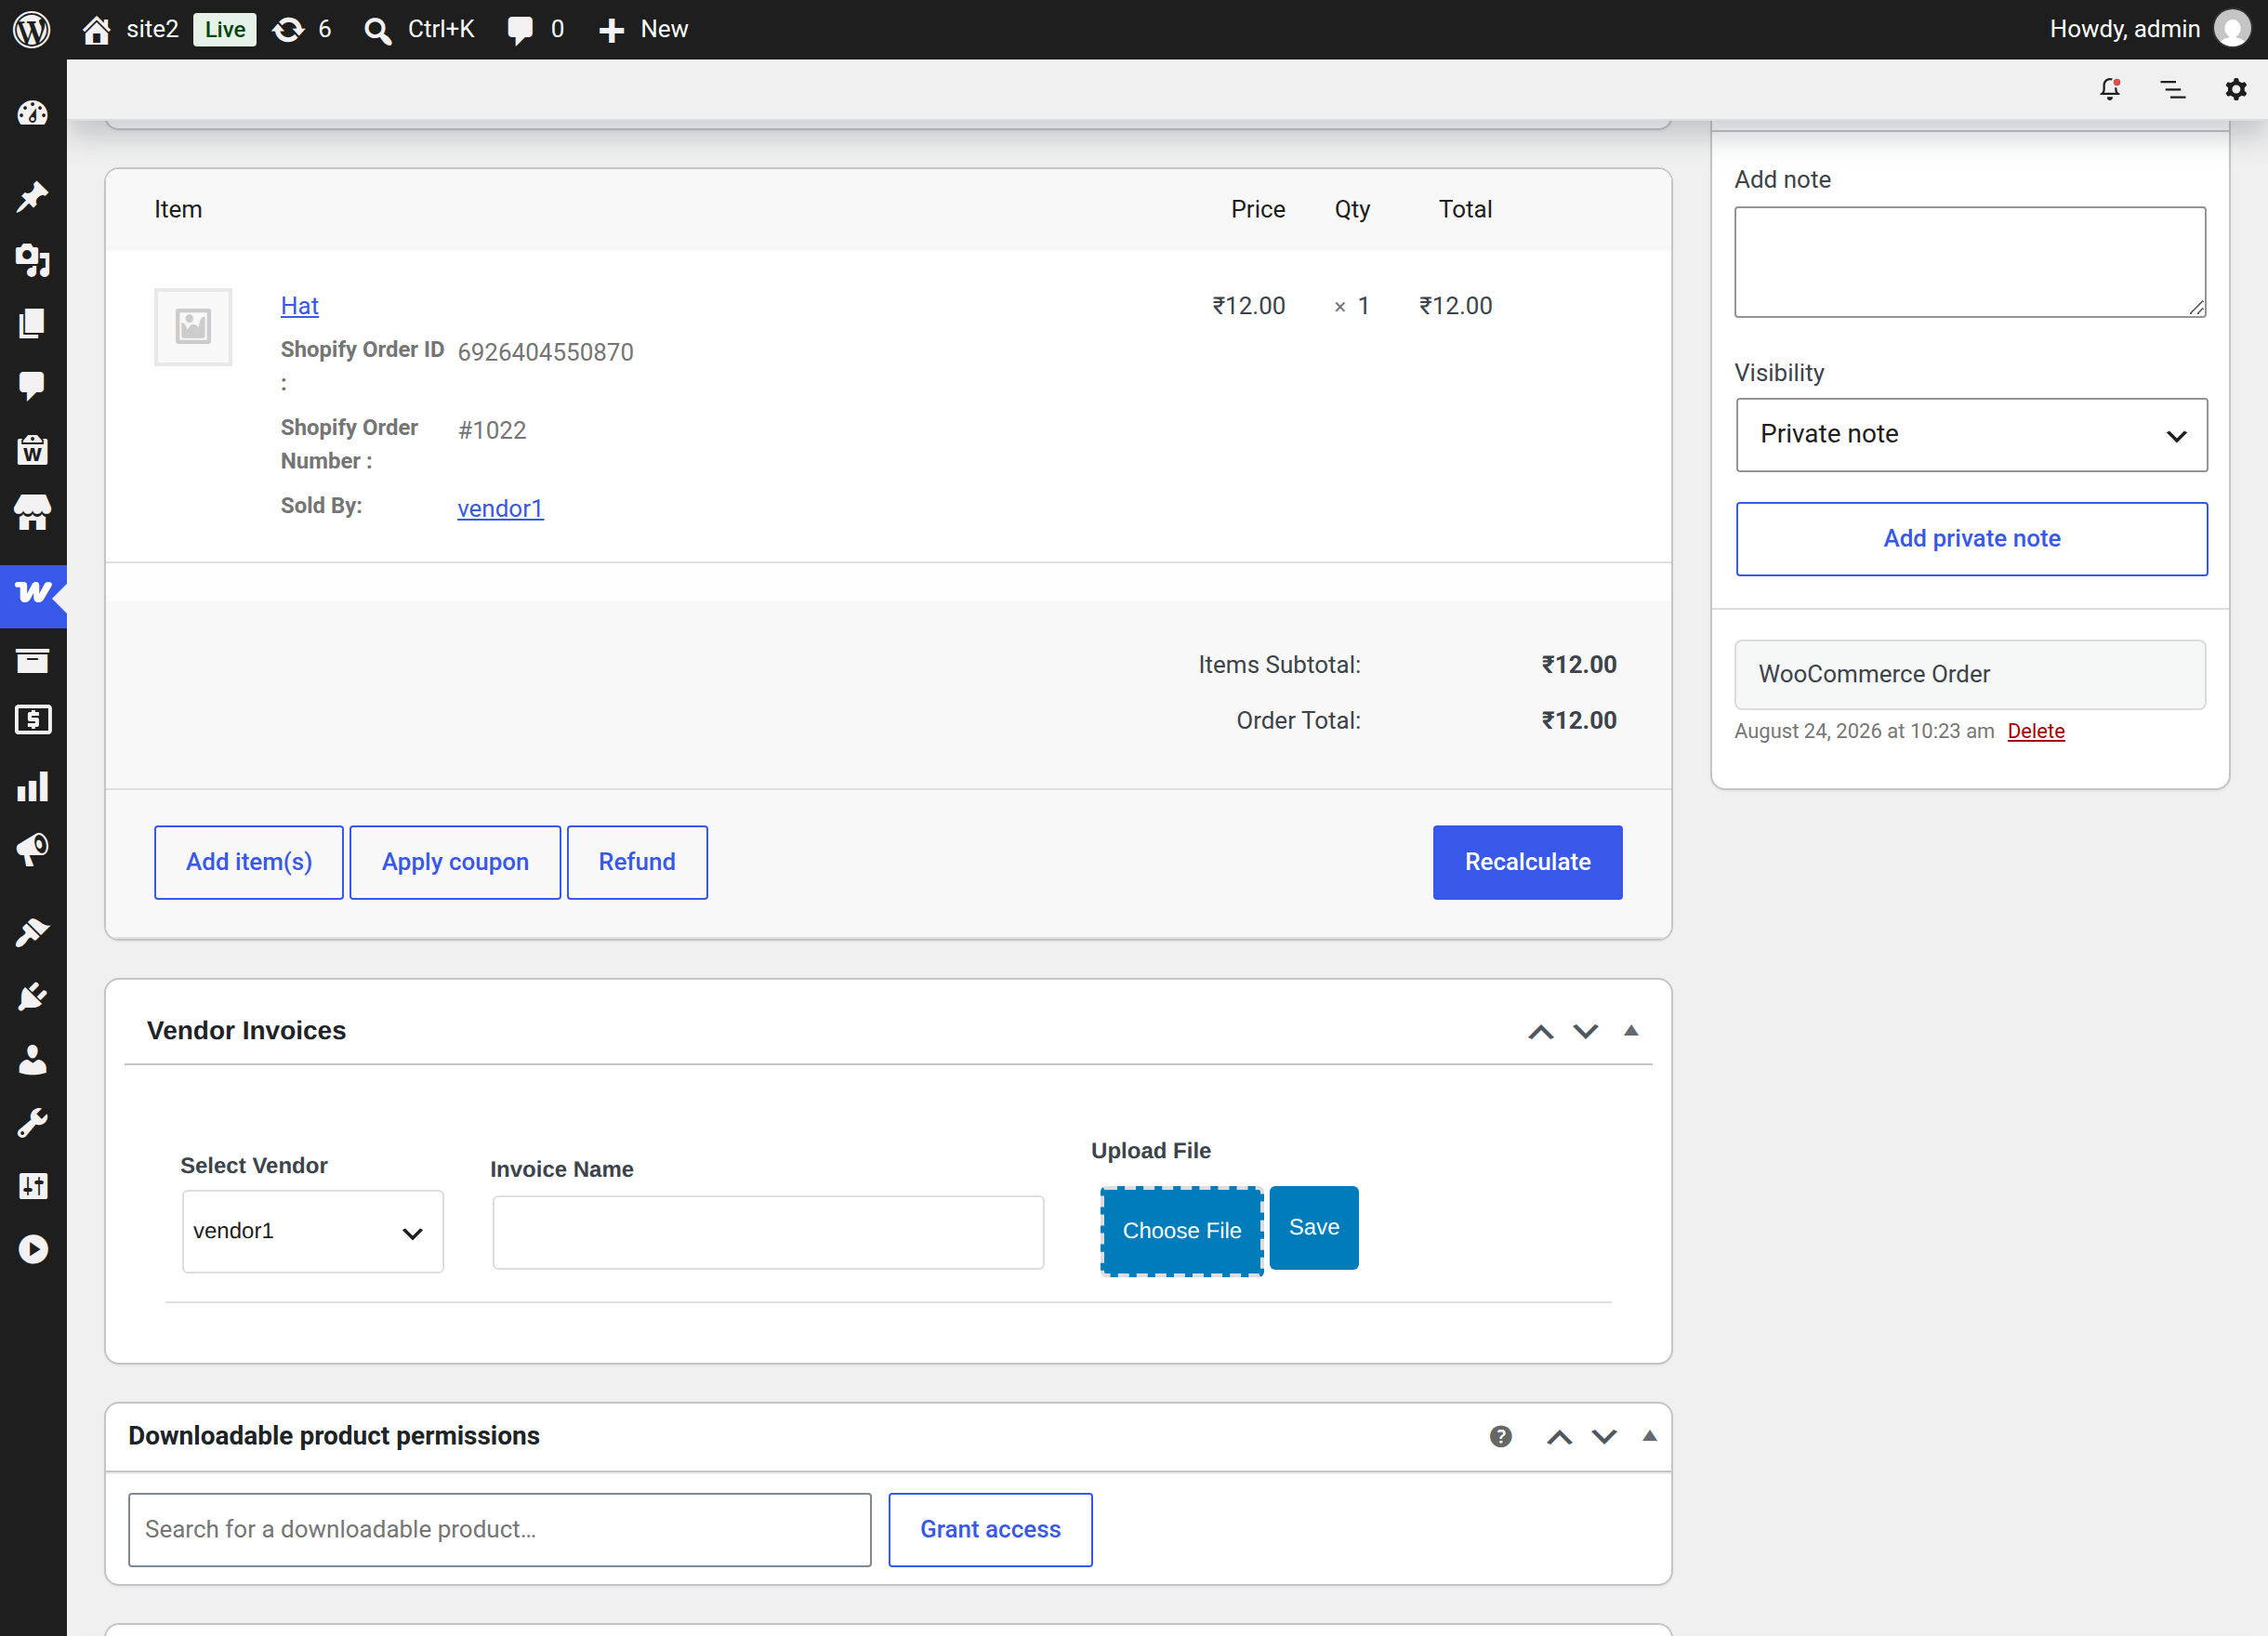Click the Hat product thumbnail
The image size is (2268, 1636).
point(193,327)
